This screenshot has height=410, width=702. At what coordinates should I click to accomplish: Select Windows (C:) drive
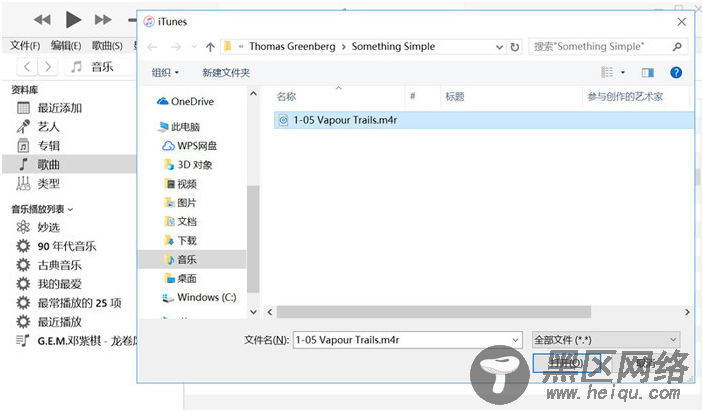pos(199,297)
